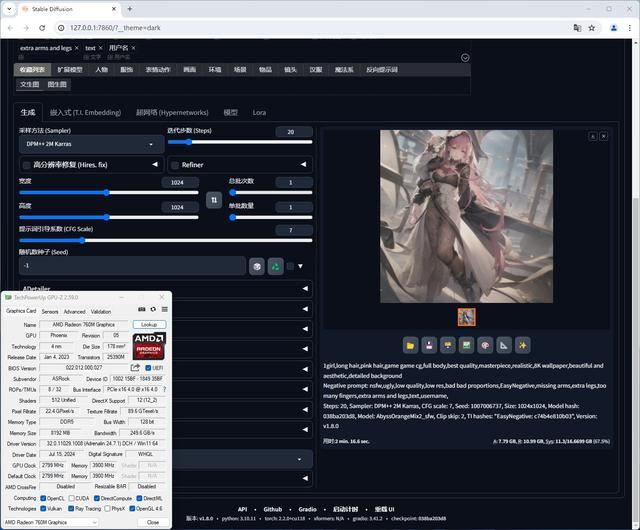Click the Lookup button in GPU-Z
This screenshot has width=640, height=530.
(151, 325)
